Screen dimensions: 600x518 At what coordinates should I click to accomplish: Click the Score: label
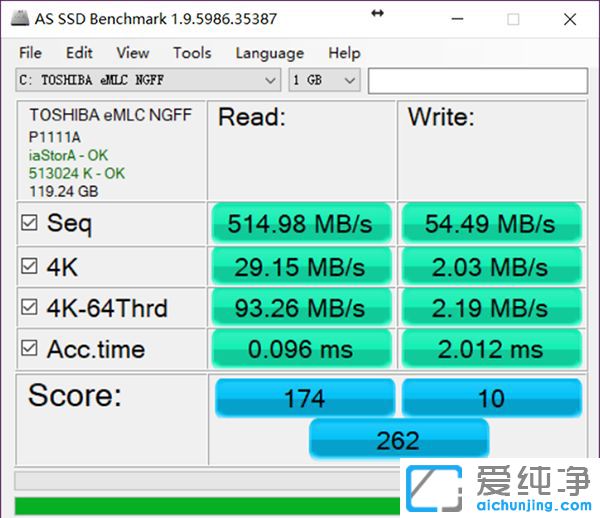(75, 395)
